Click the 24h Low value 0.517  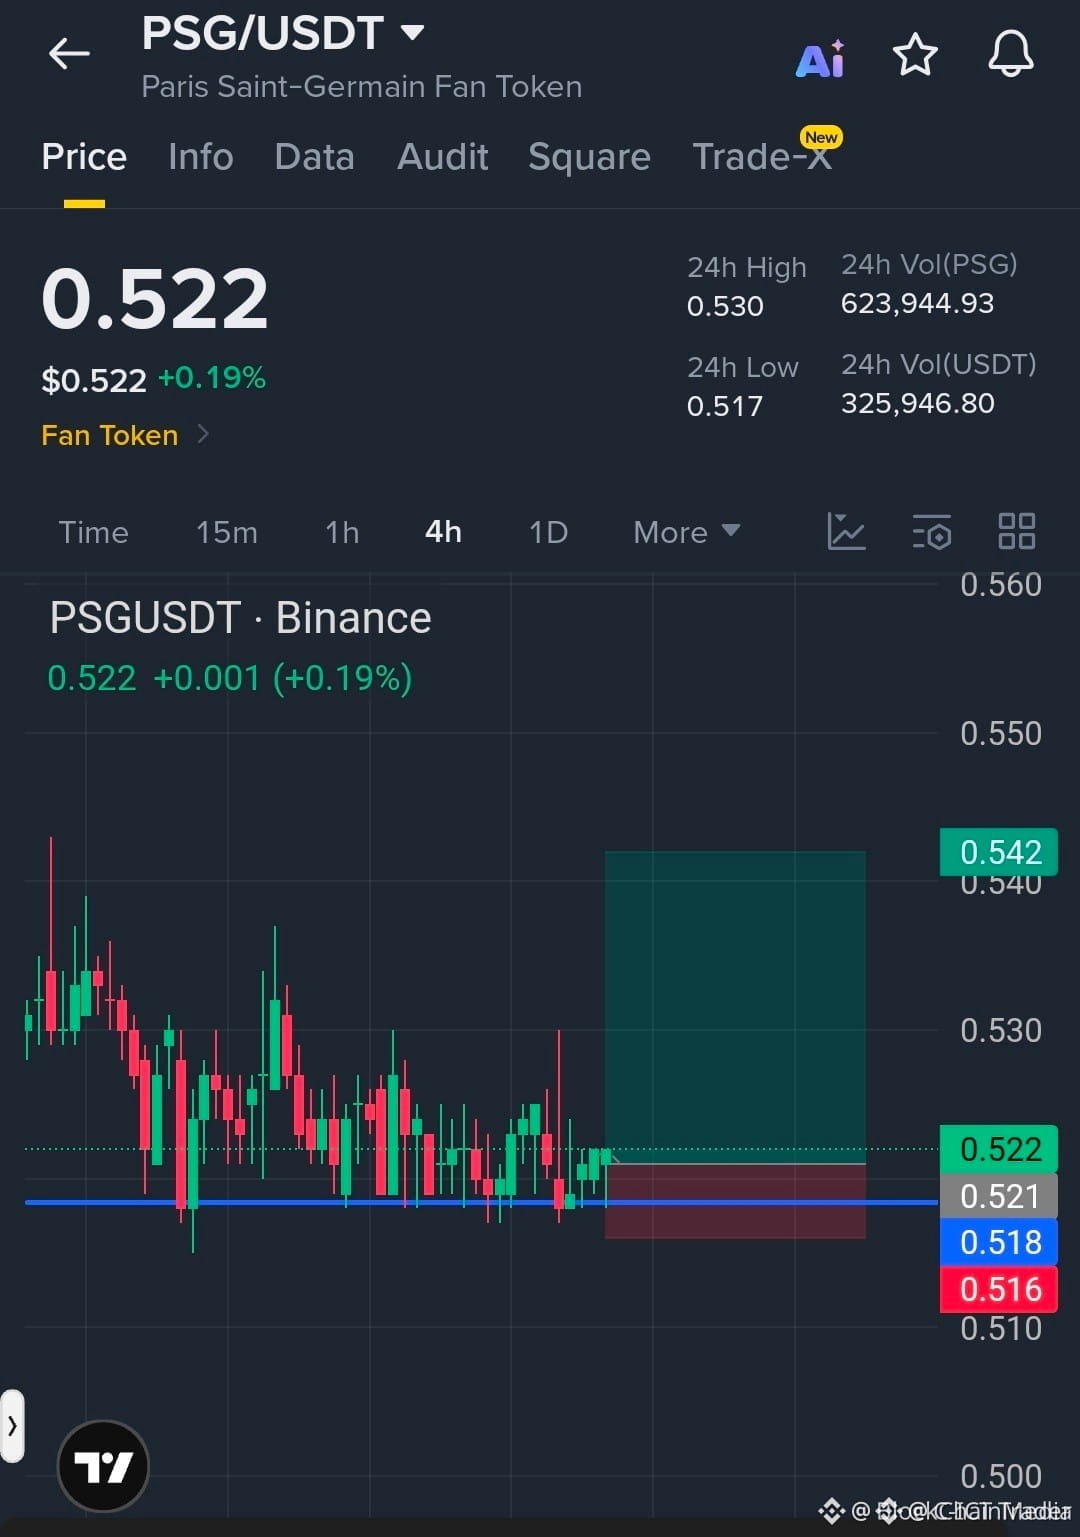point(725,406)
